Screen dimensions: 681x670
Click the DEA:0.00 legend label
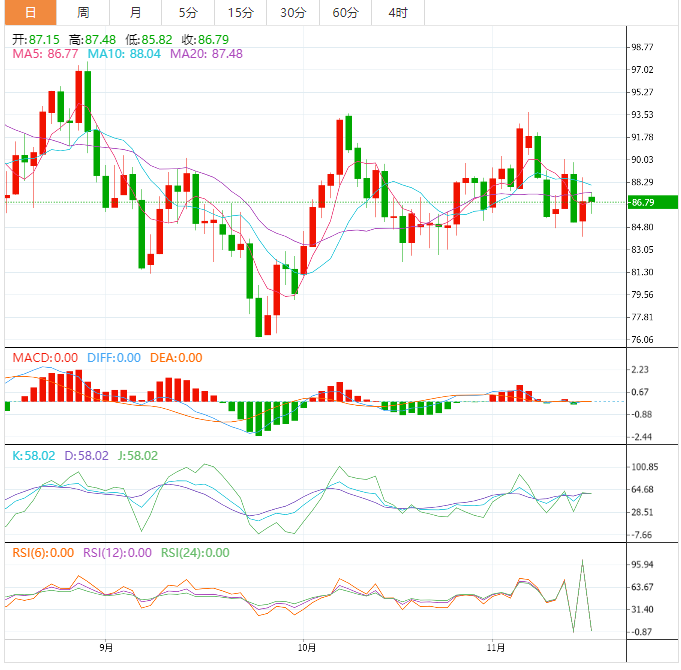(x=176, y=357)
